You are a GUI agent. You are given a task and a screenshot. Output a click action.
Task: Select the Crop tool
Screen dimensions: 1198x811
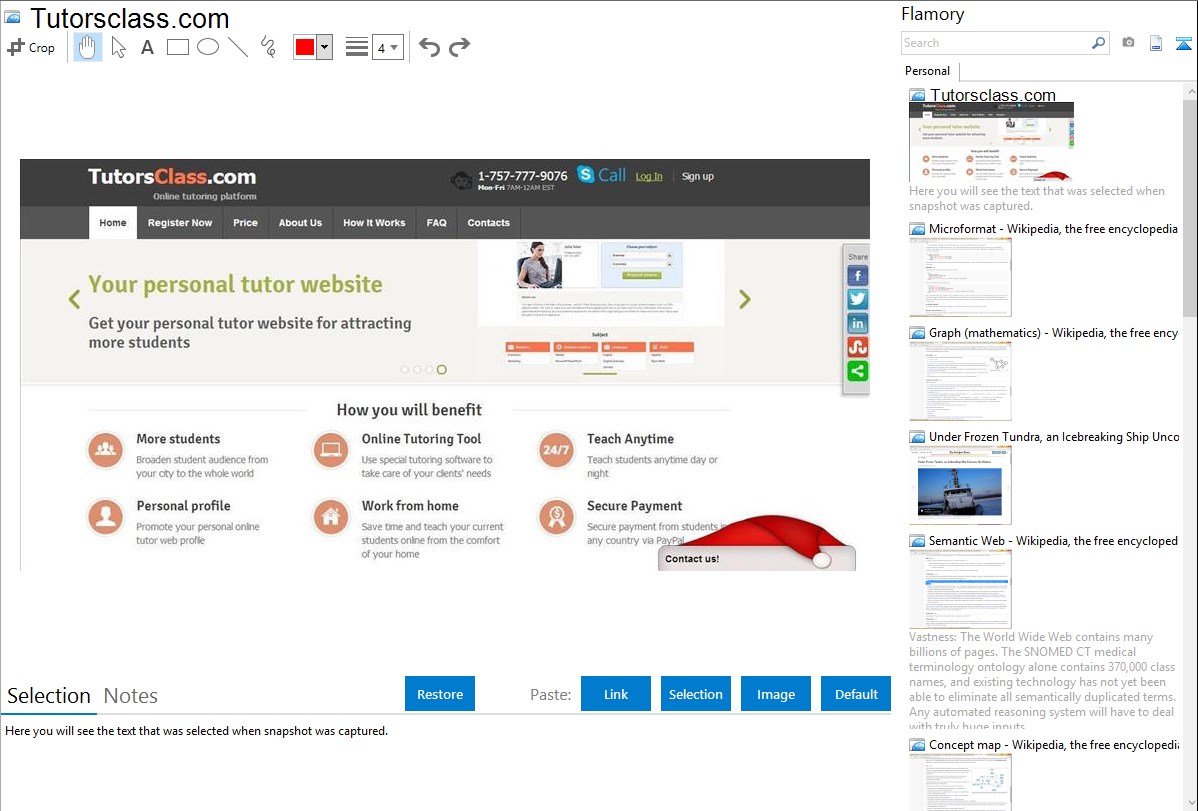[x=31, y=47]
